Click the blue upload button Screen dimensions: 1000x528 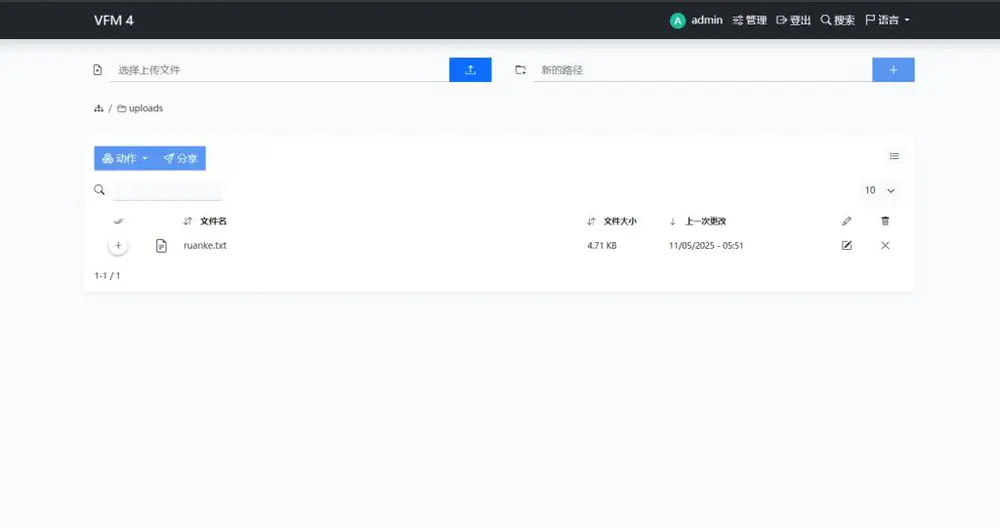[x=470, y=70]
